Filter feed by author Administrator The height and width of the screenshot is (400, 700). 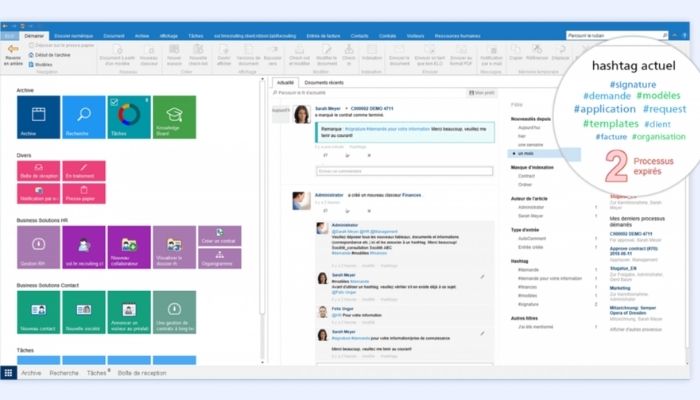pyautogui.click(x=531, y=207)
